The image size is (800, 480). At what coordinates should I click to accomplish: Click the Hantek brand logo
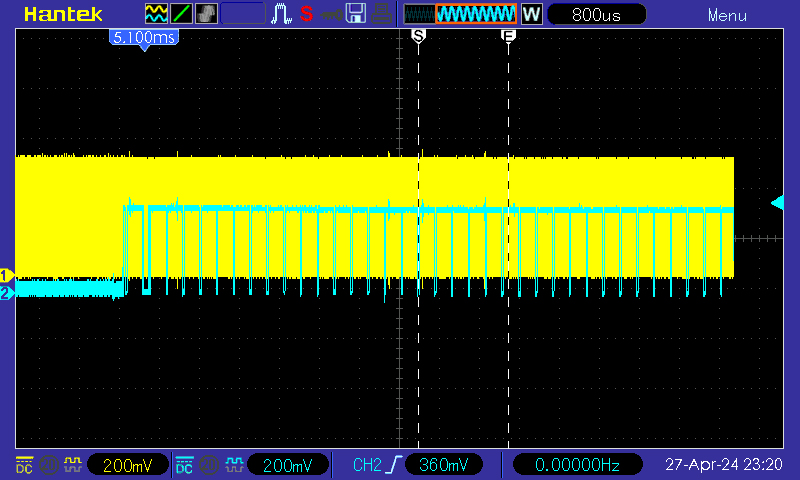(x=63, y=14)
